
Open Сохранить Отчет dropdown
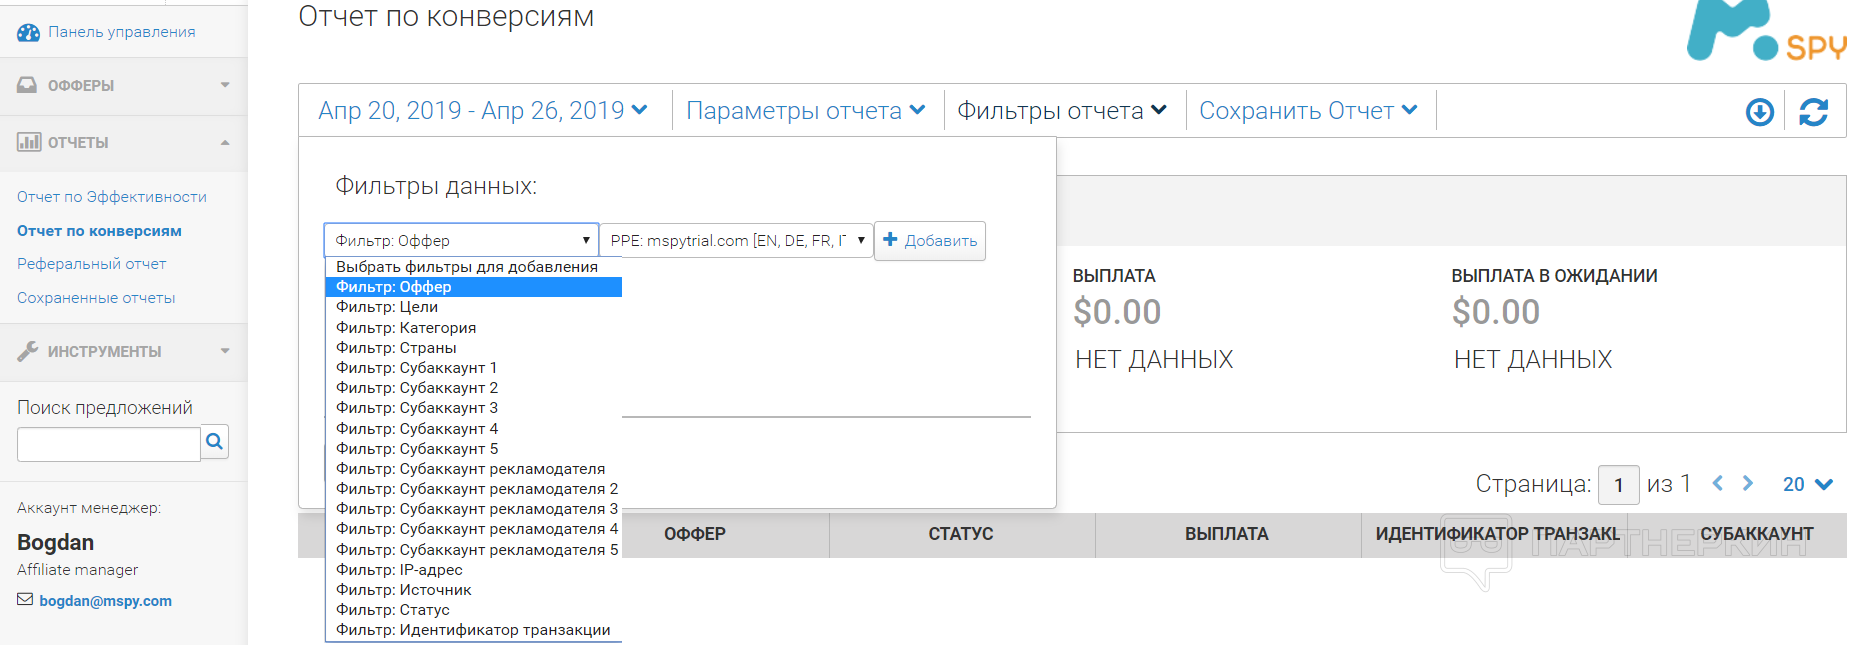point(1308,111)
